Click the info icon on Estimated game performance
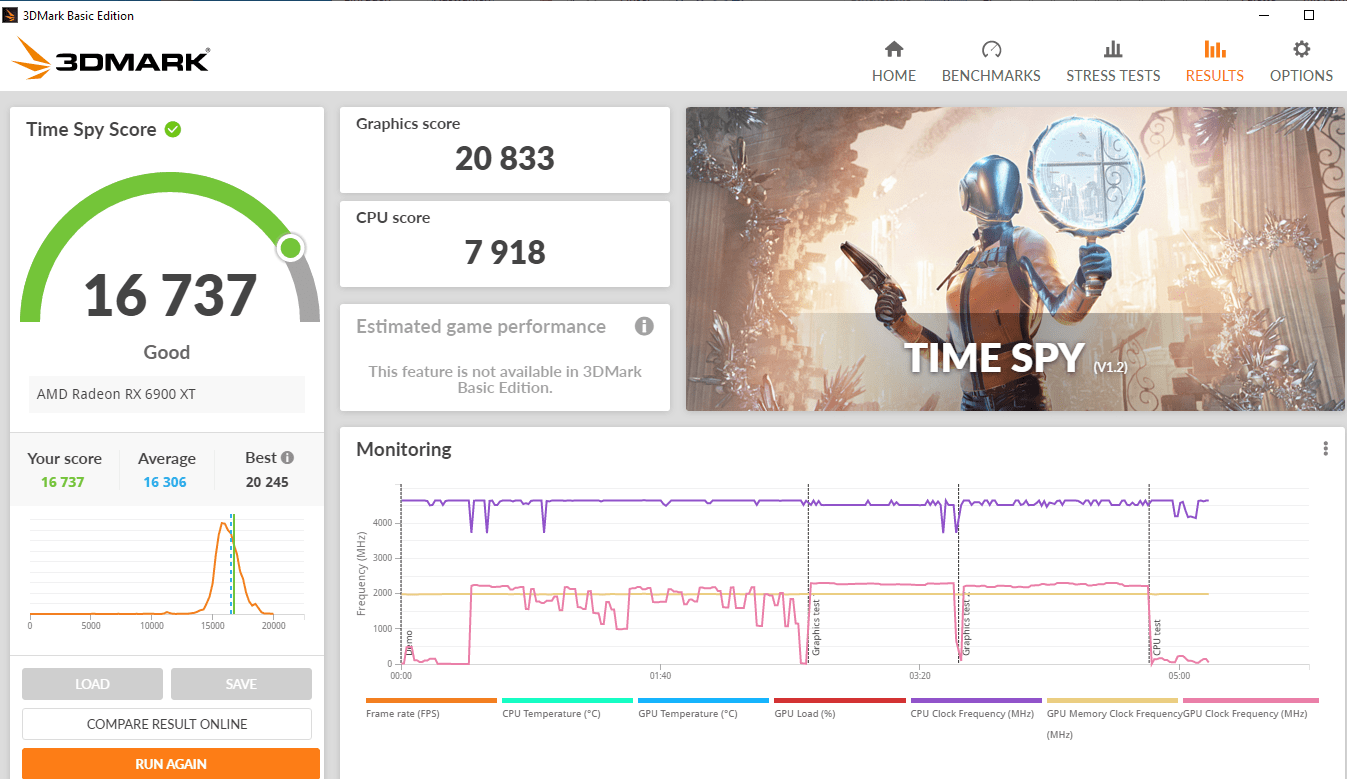Screen dimensions: 1347x779 coord(644,326)
